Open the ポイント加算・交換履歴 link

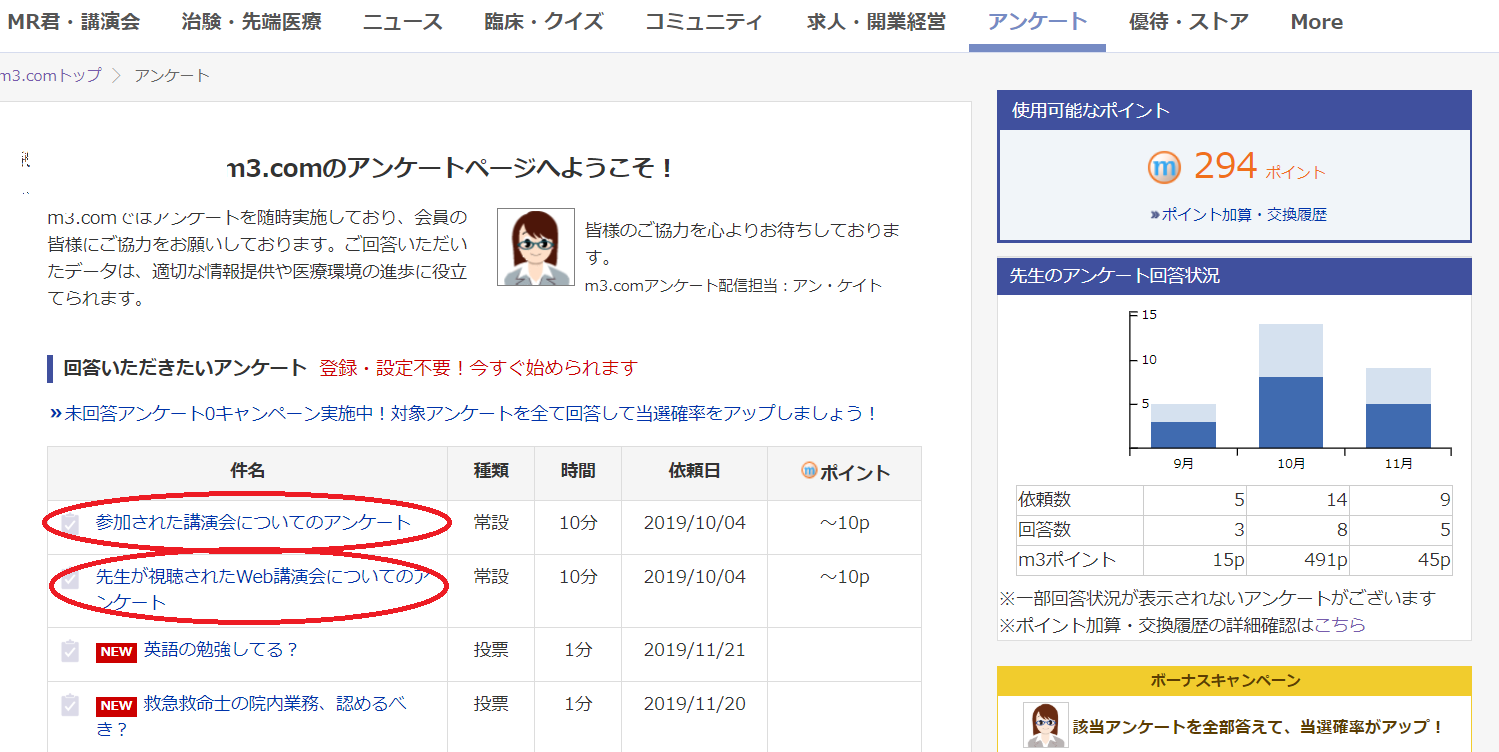click(1238, 214)
